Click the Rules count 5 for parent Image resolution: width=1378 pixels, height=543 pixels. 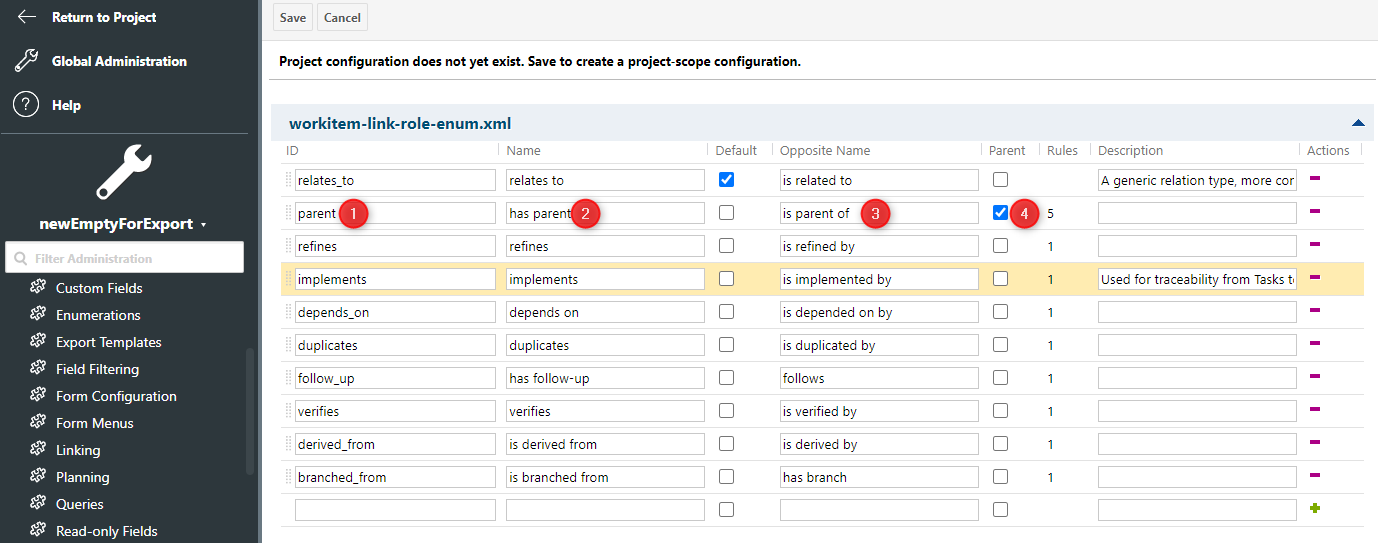coord(1050,213)
